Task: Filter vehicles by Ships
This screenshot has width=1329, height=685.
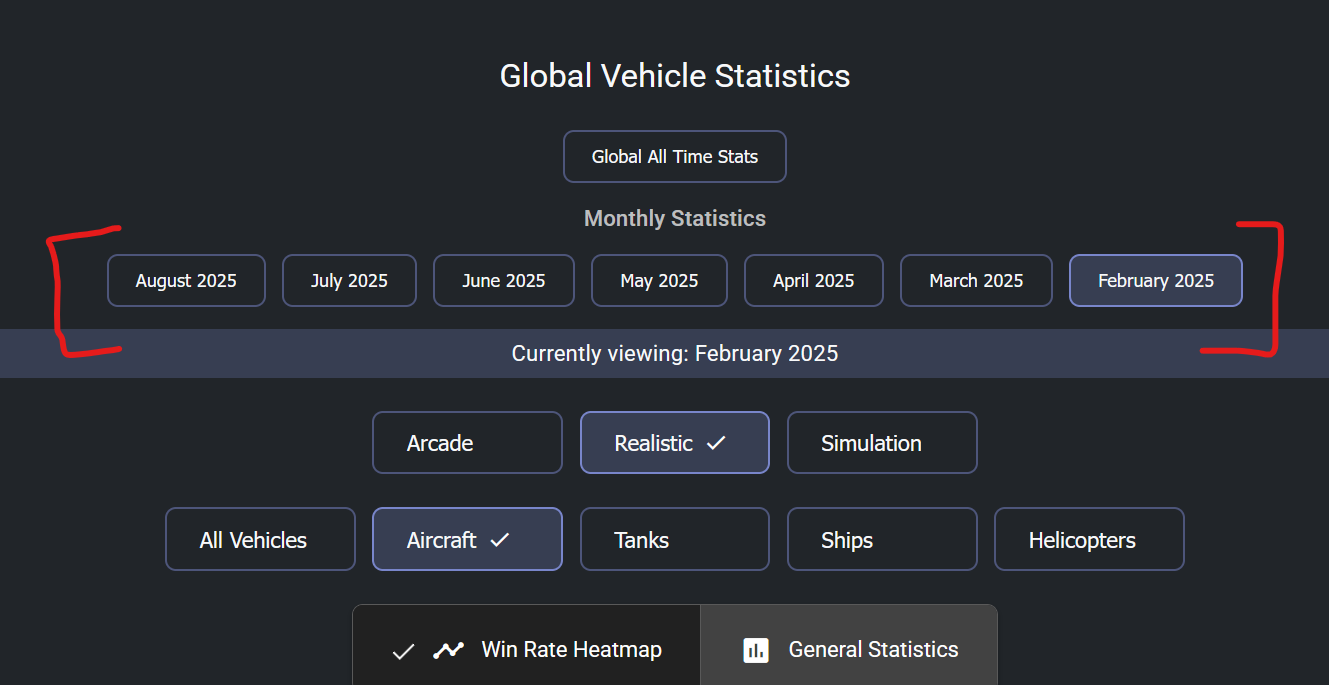Action: click(x=881, y=540)
